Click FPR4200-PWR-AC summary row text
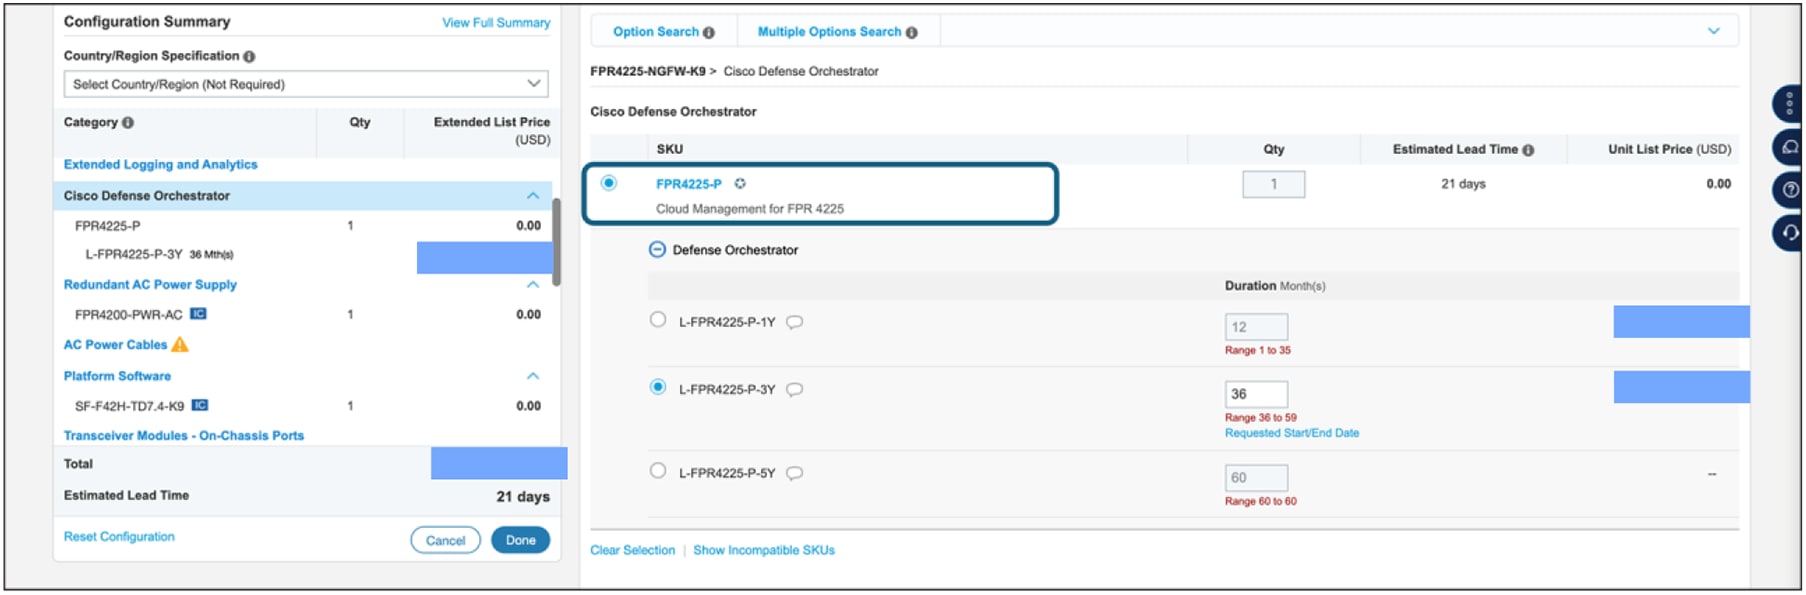The height and width of the screenshot is (595, 1806). point(128,316)
